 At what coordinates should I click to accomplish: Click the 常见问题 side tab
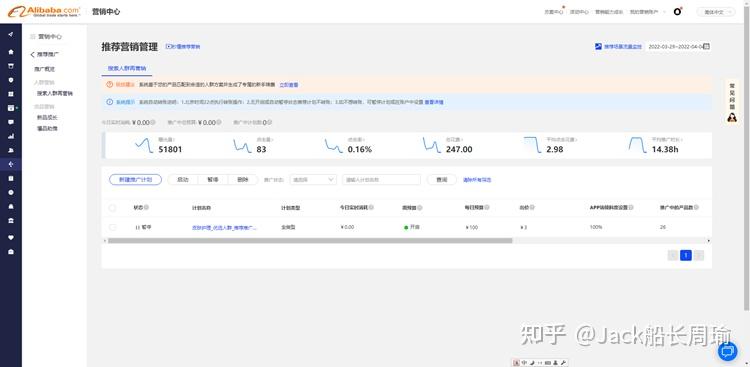coord(732,96)
